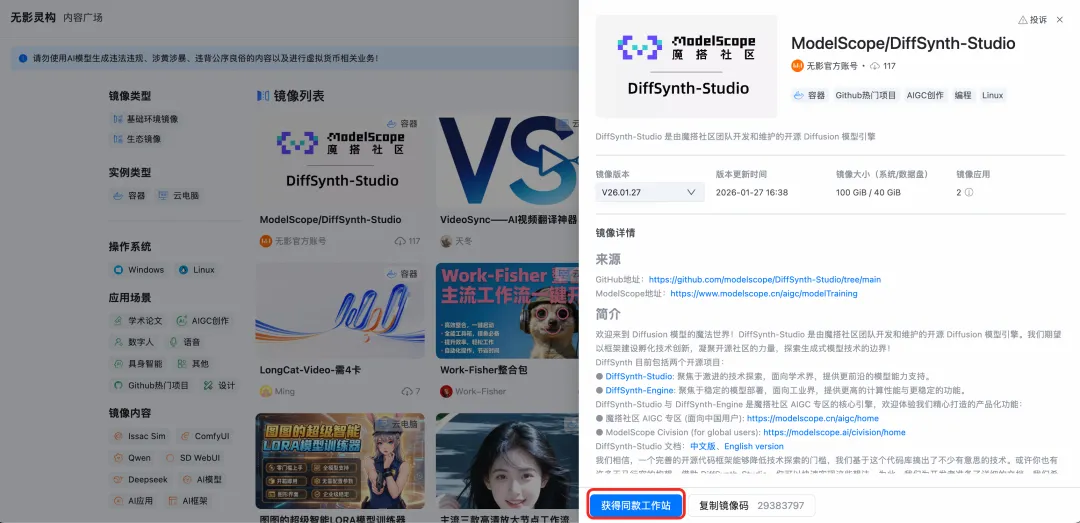
Task: Click the 无影灵构 logo text
Action: coord(33,17)
